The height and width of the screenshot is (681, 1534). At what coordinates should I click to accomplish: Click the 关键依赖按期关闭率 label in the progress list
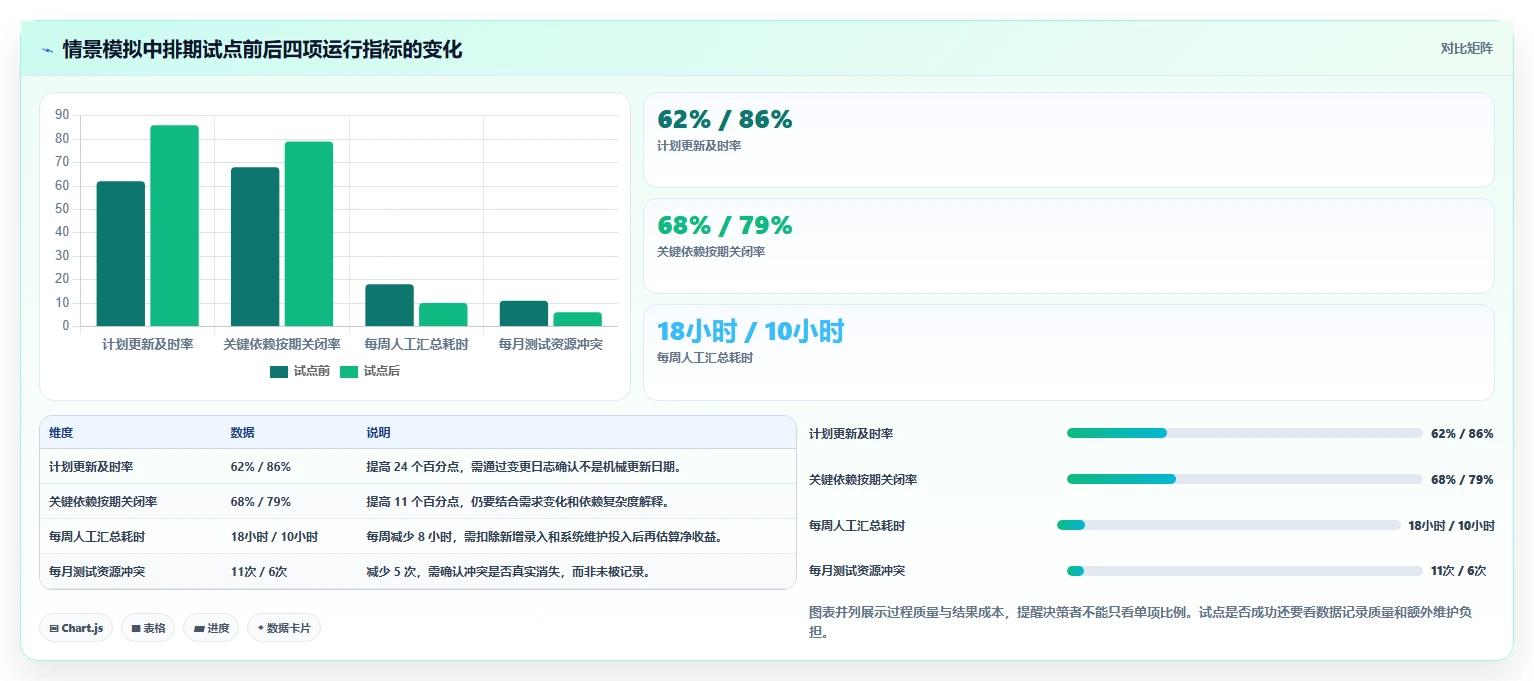pyautogui.click(x=863, y=480)
